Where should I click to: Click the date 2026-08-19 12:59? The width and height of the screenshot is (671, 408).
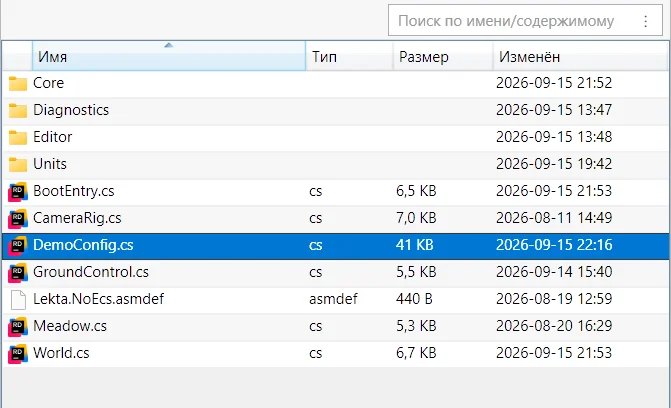pyautogui.click(x=554, y=298)
